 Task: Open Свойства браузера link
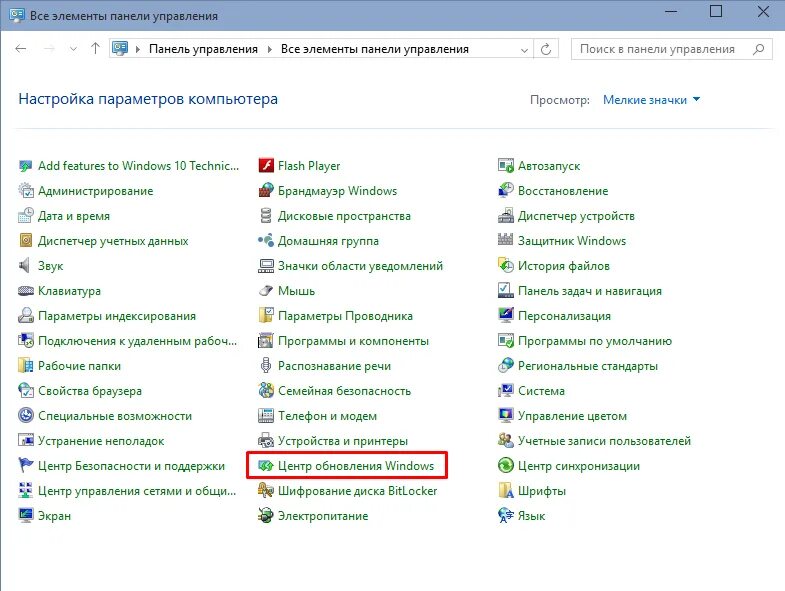90,391
